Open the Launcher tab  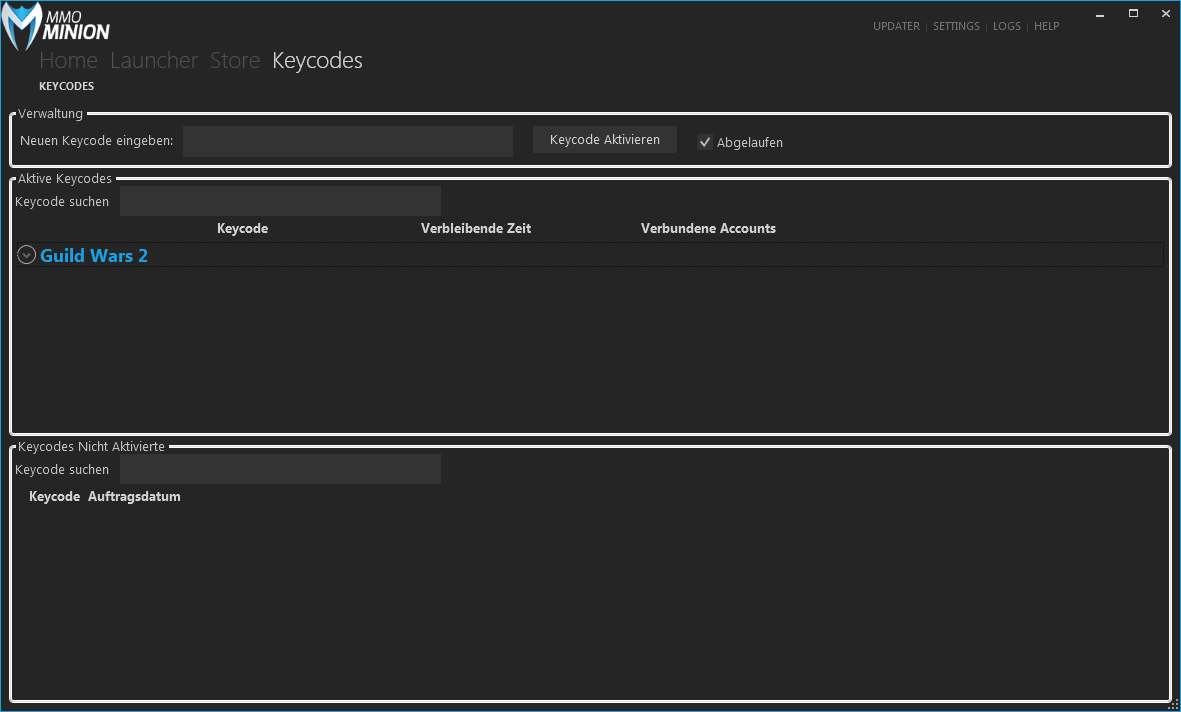154,61
